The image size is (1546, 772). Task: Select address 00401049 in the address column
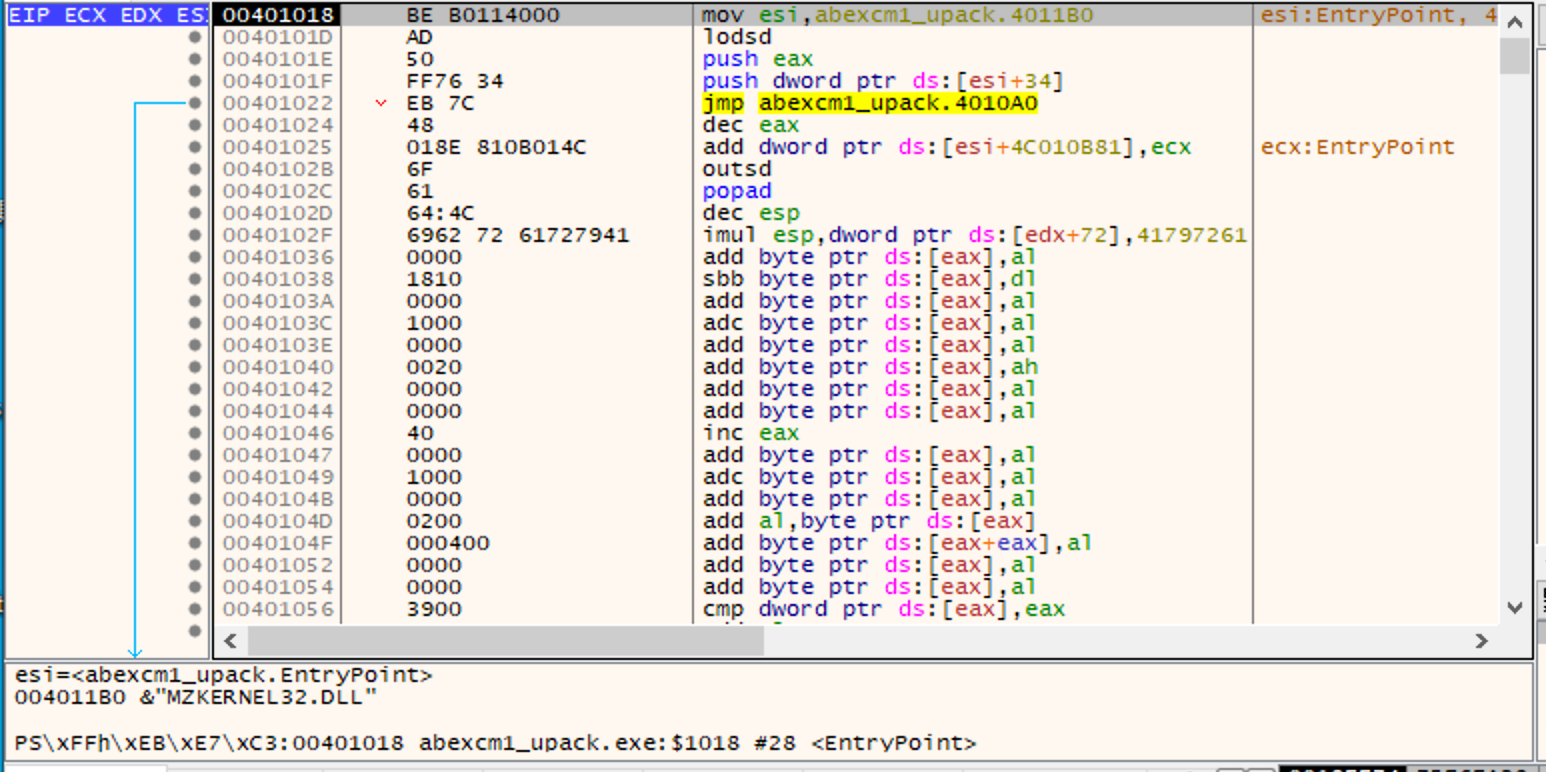click(278, 477)
